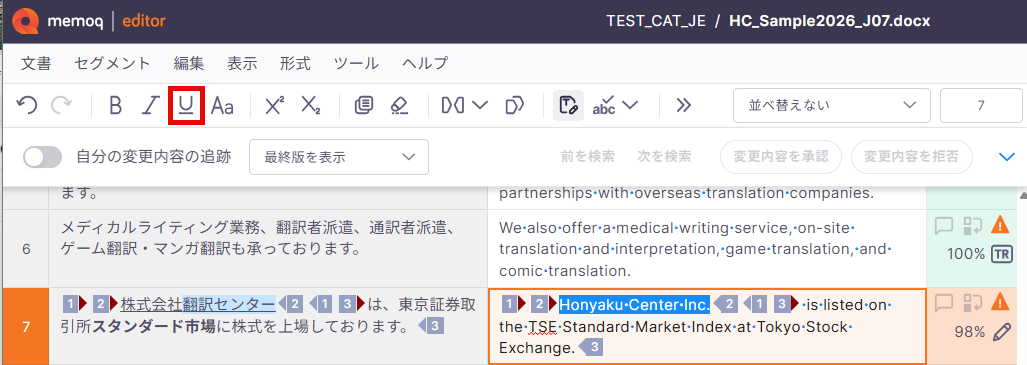This screenshot has width=1027, height=365.
Task: Click the change case Aa icon
Action: point(222,105)
